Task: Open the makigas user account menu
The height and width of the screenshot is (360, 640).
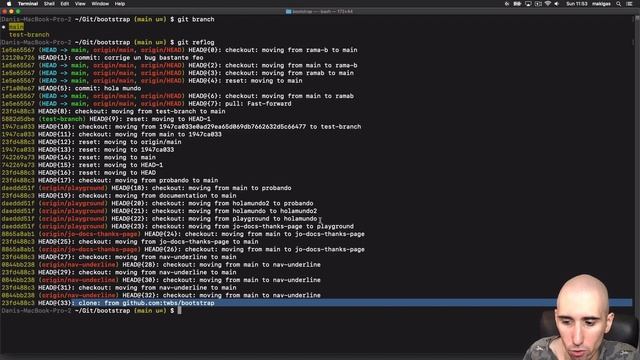Action: 601,4
